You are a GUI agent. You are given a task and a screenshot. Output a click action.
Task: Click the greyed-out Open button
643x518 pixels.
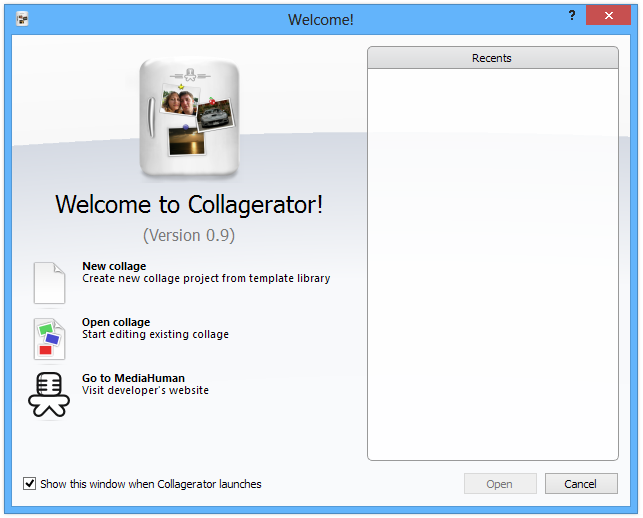tap(500, 484)
